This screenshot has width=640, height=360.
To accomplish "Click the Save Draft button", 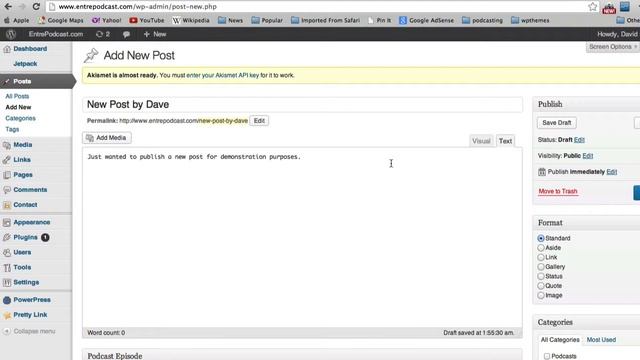I will pos(556,123).
